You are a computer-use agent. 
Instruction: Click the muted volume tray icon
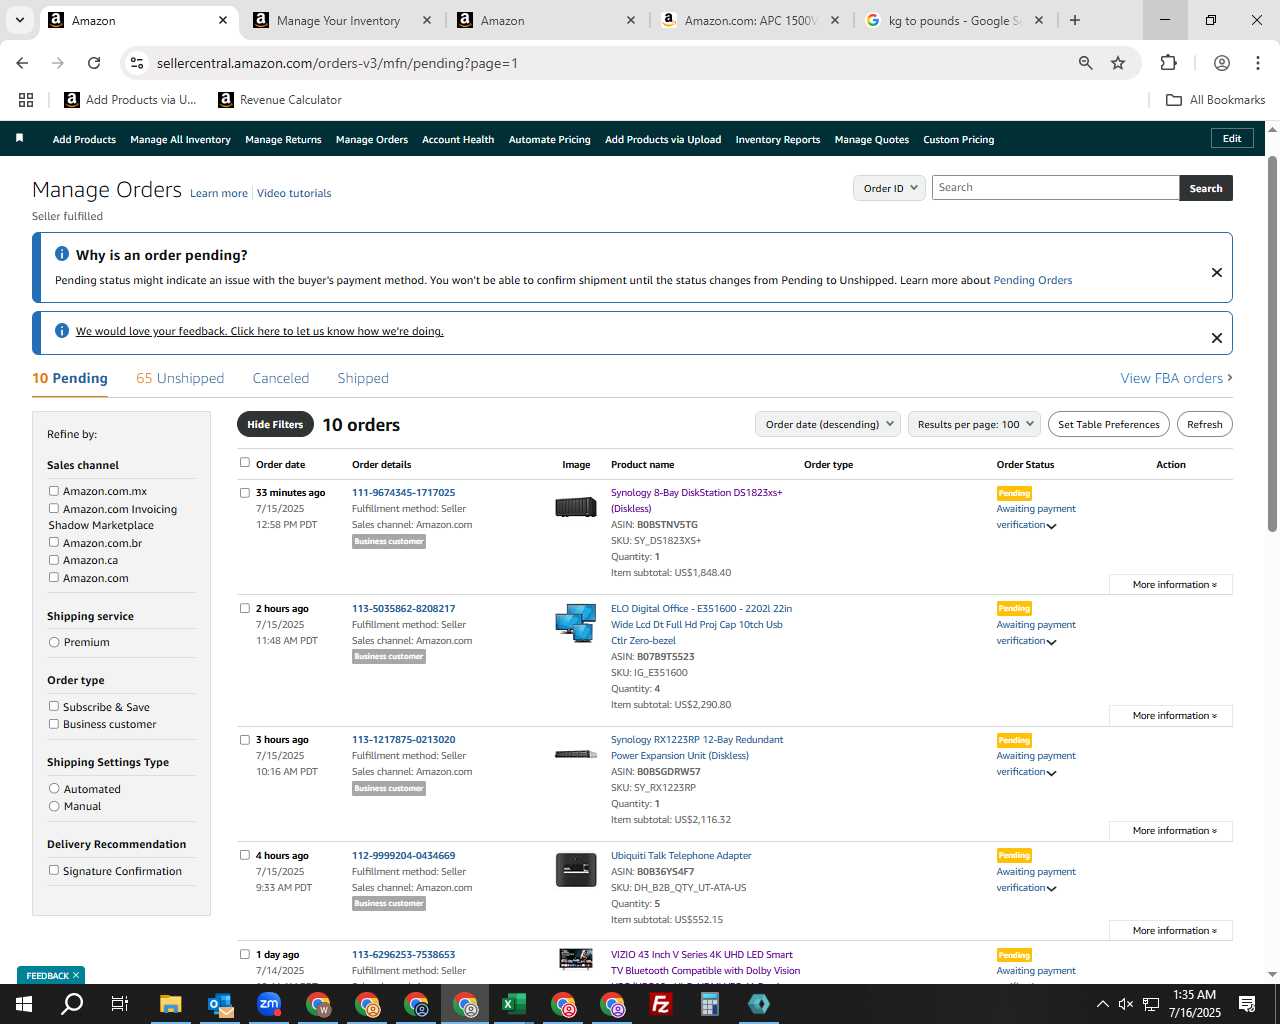(1126, 1004)
